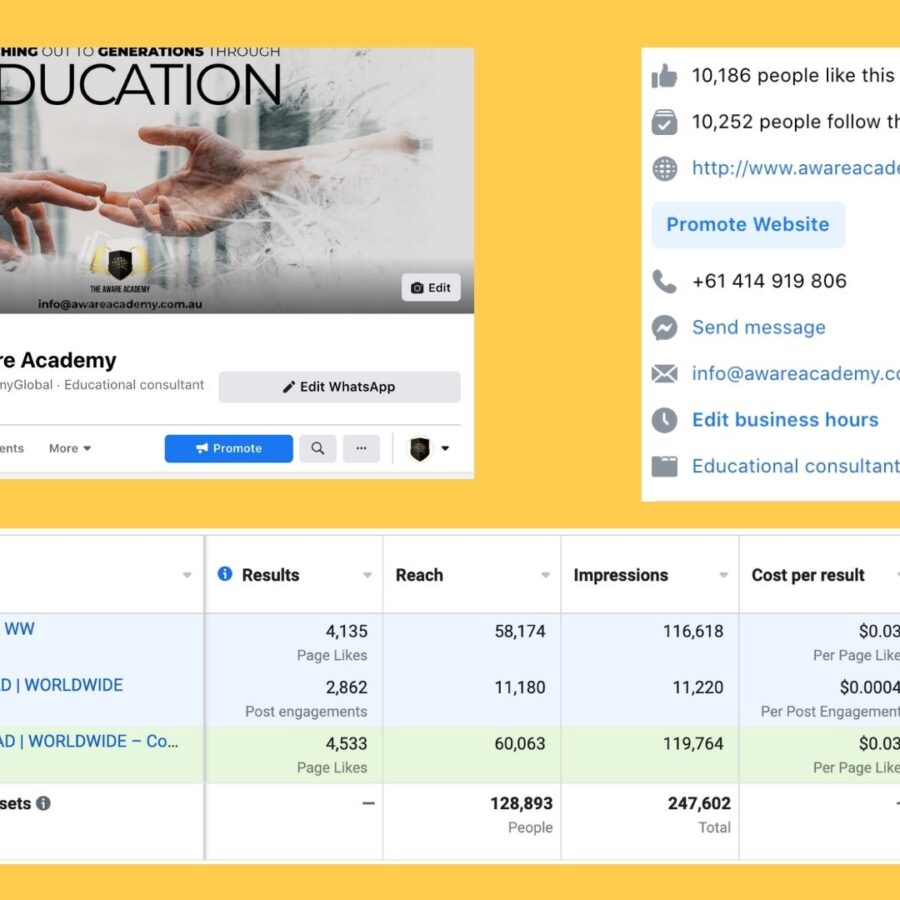
Task: Open the Edit business hours link
Action: click(x=785, y=420)
